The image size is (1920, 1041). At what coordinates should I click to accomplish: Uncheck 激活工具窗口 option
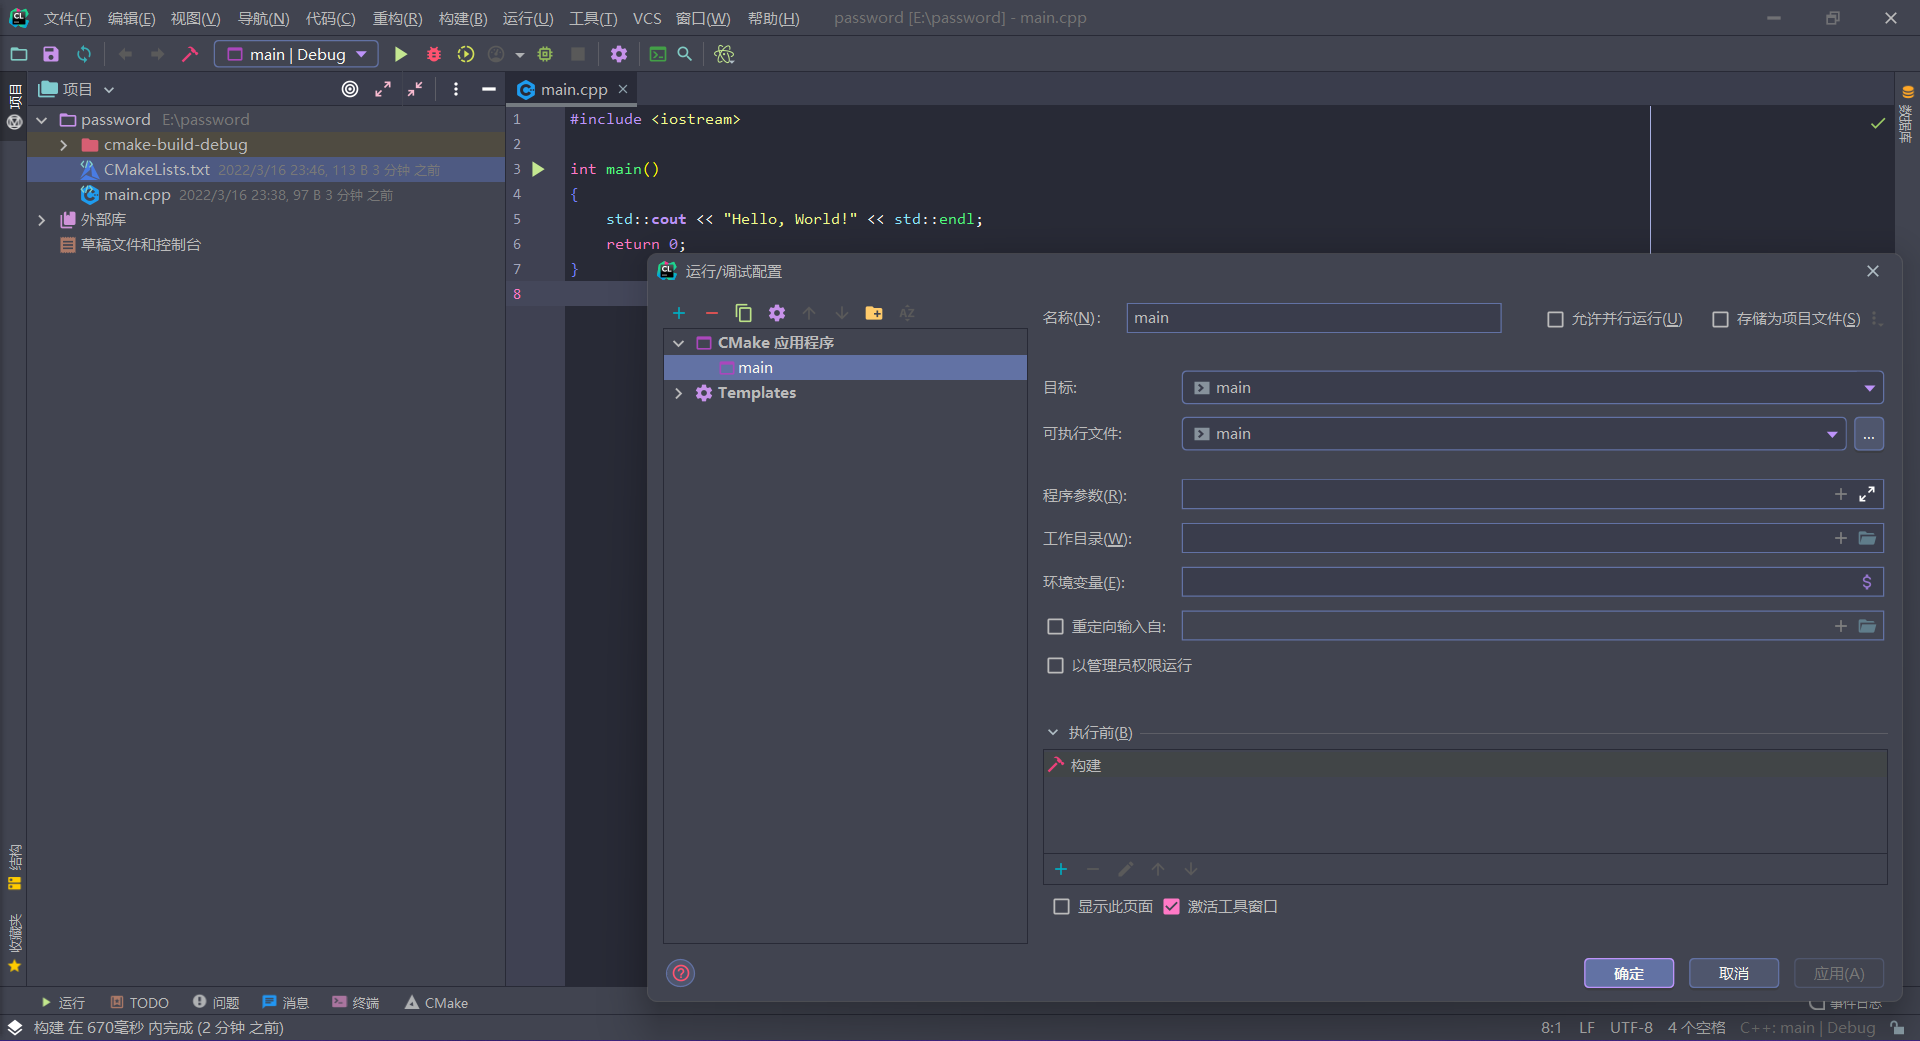click(x=1171, y=906)
